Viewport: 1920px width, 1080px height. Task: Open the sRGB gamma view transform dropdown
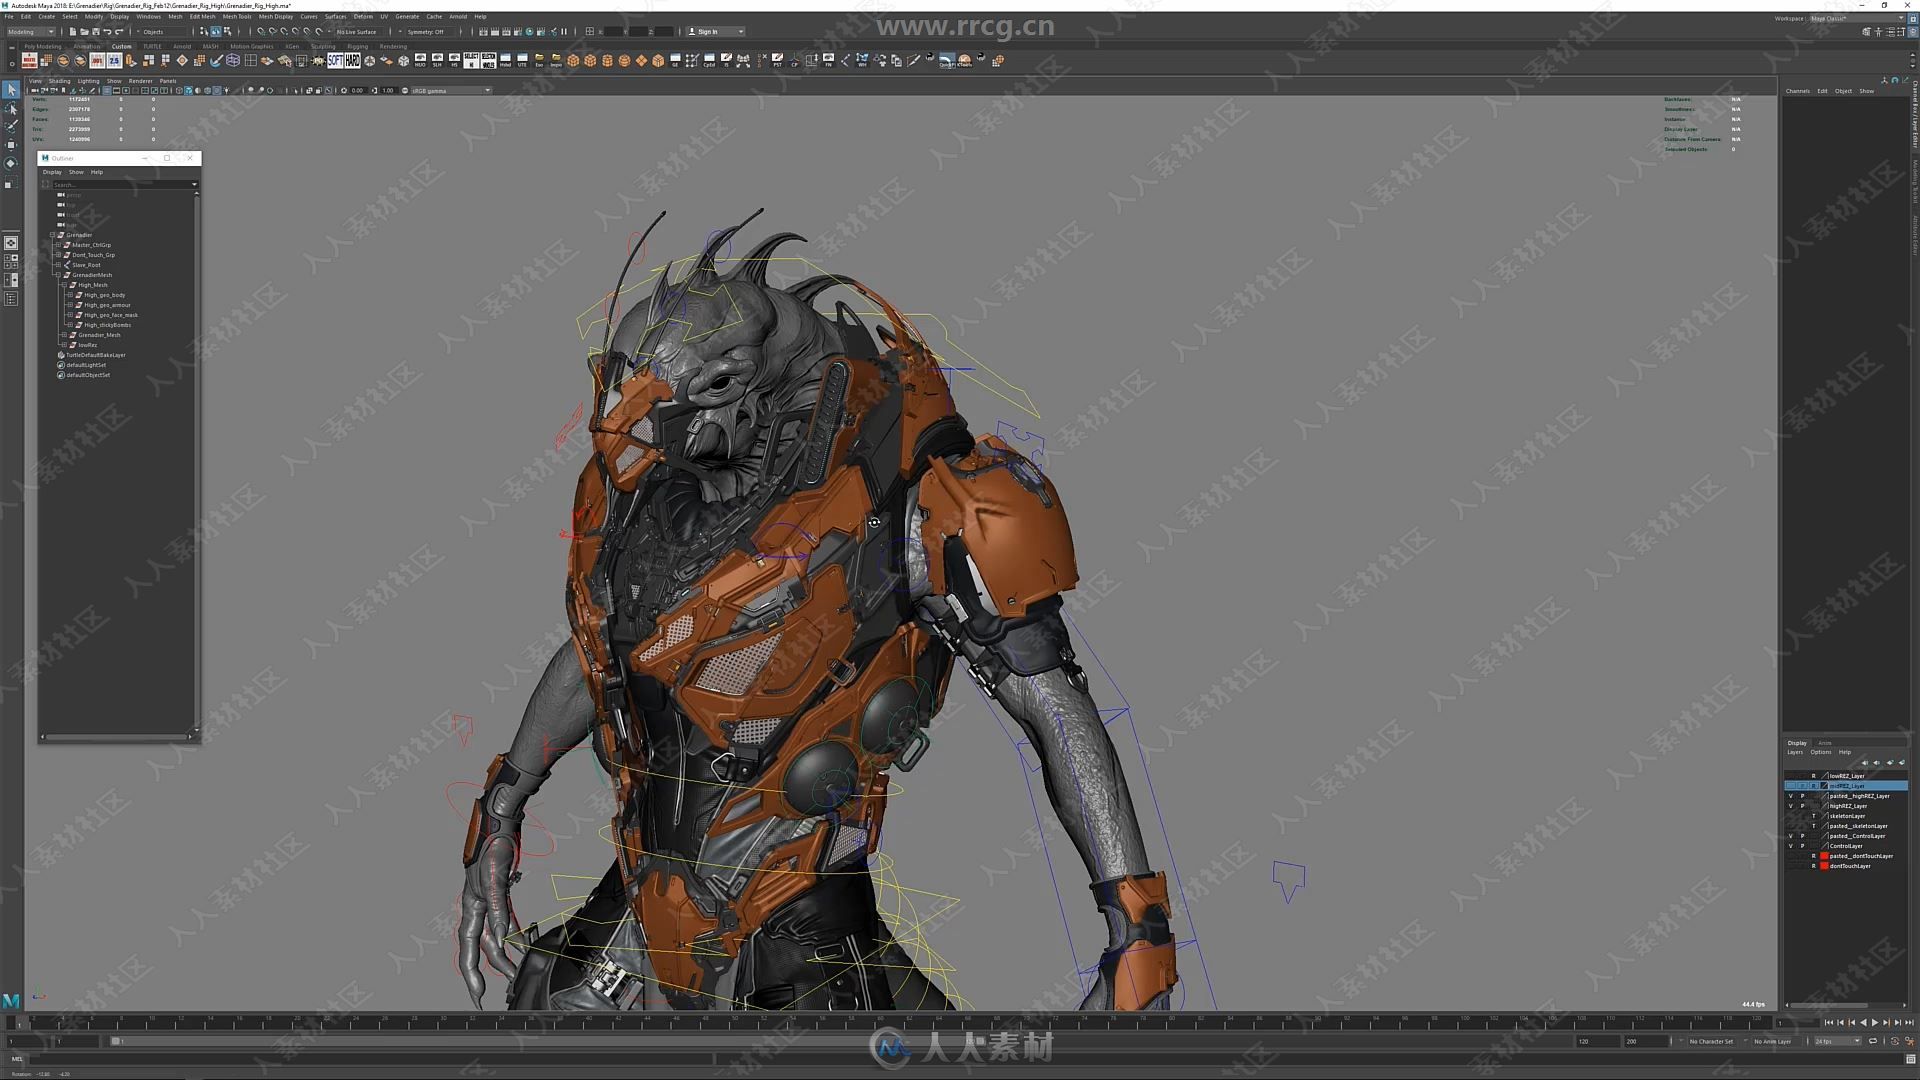pos(452,91)
